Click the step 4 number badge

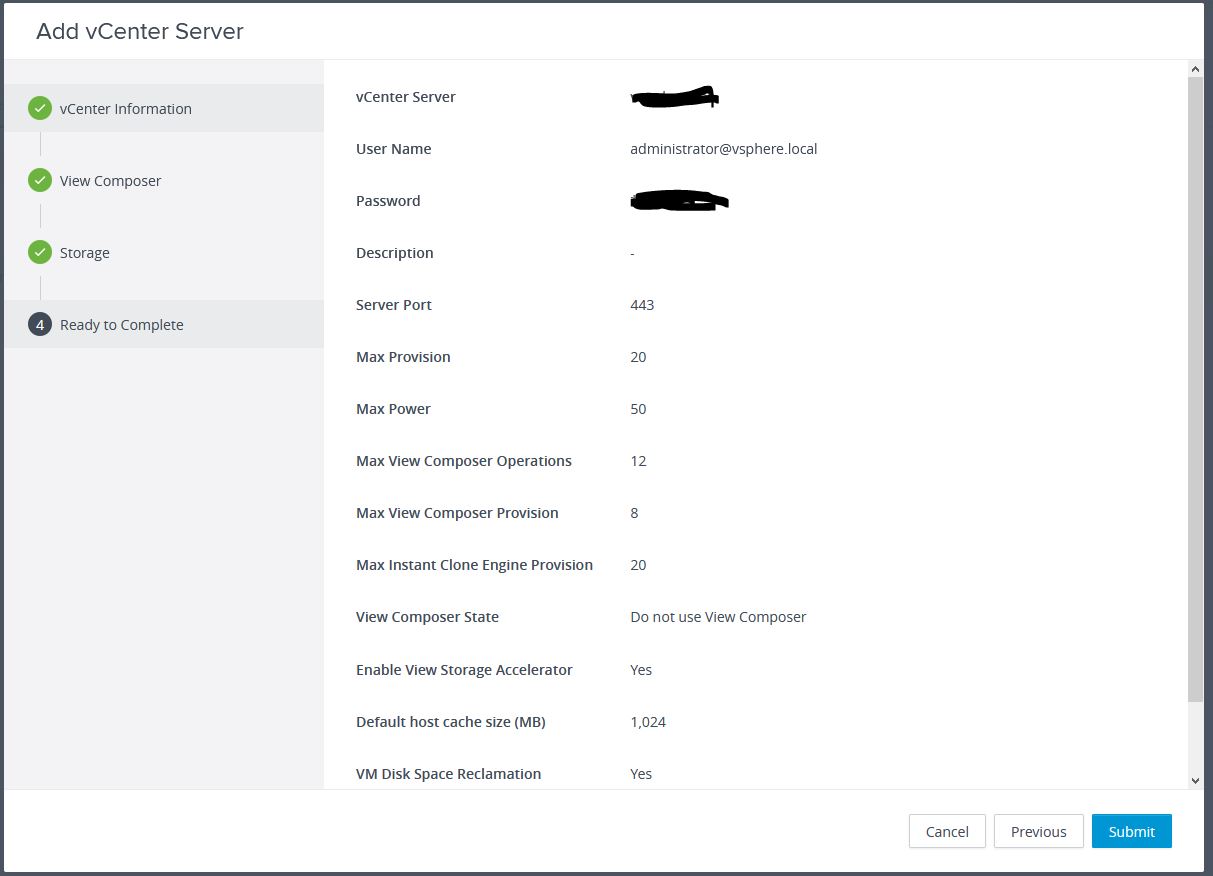(40, 324)
